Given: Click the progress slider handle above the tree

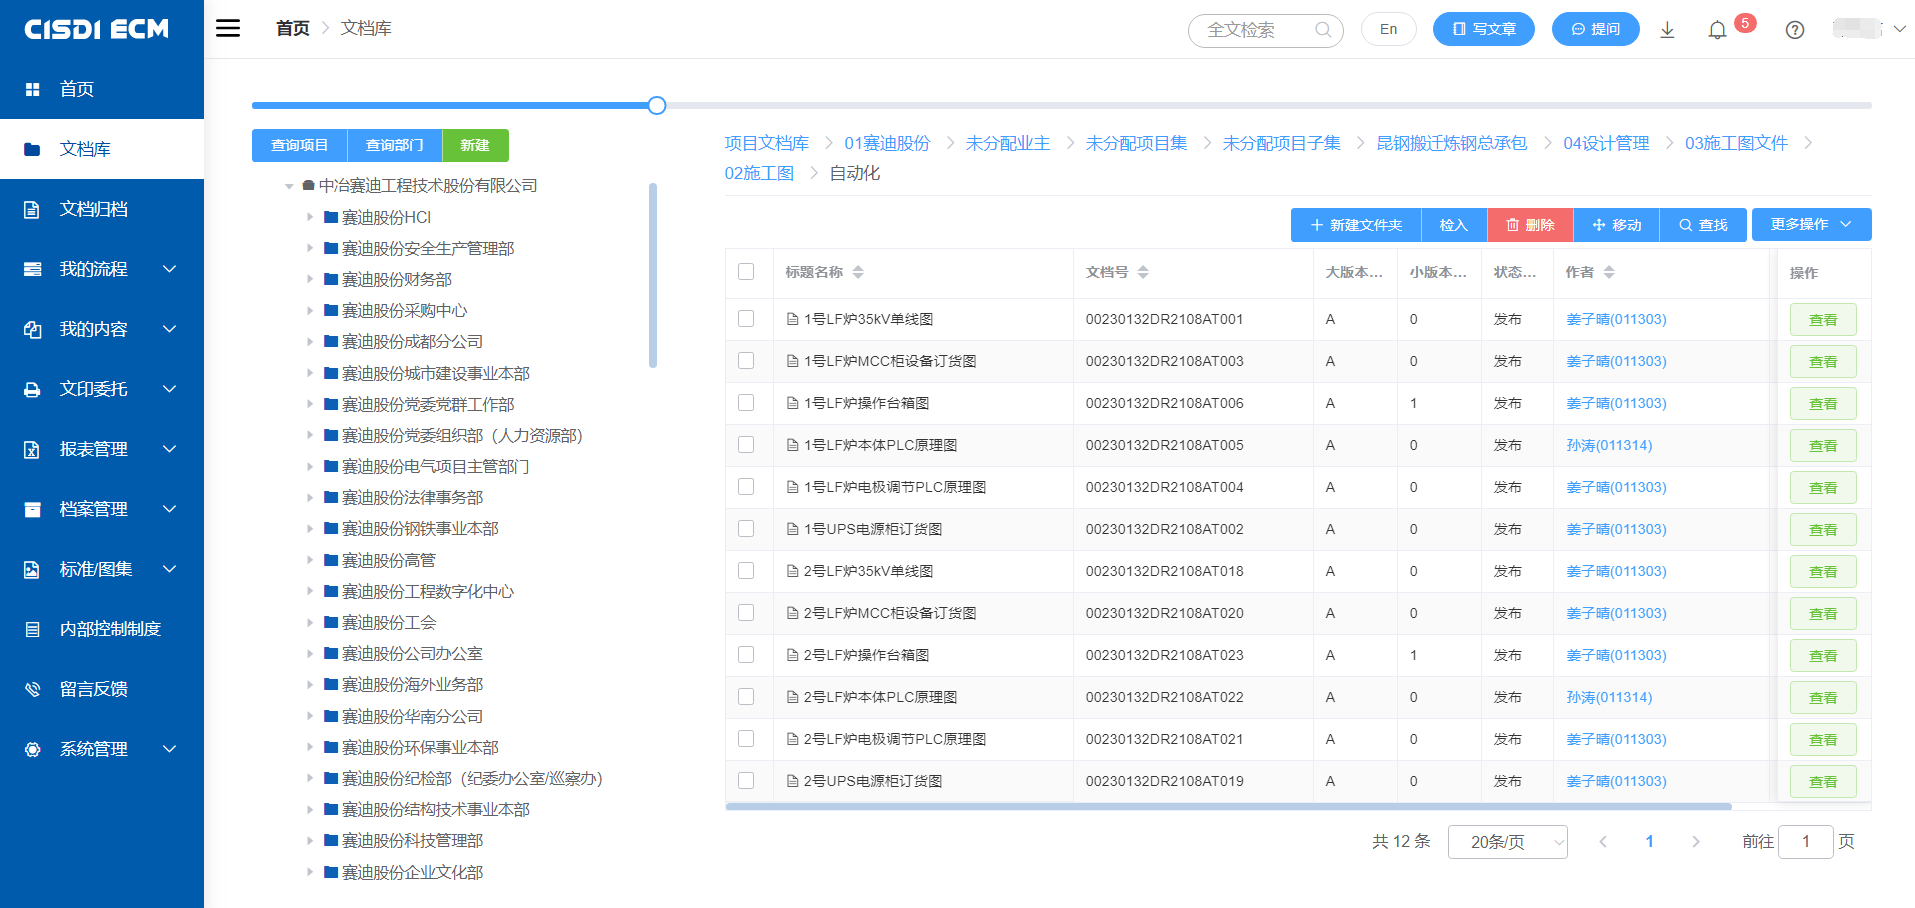Looking at the screenshot, I should [x=657, y=105].
